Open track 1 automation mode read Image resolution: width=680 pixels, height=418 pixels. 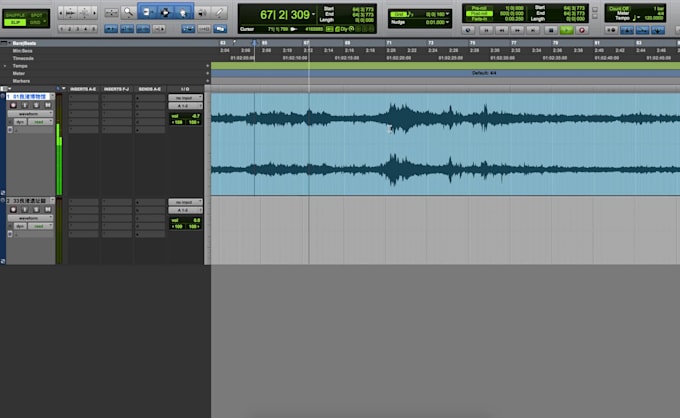point(40,122)
